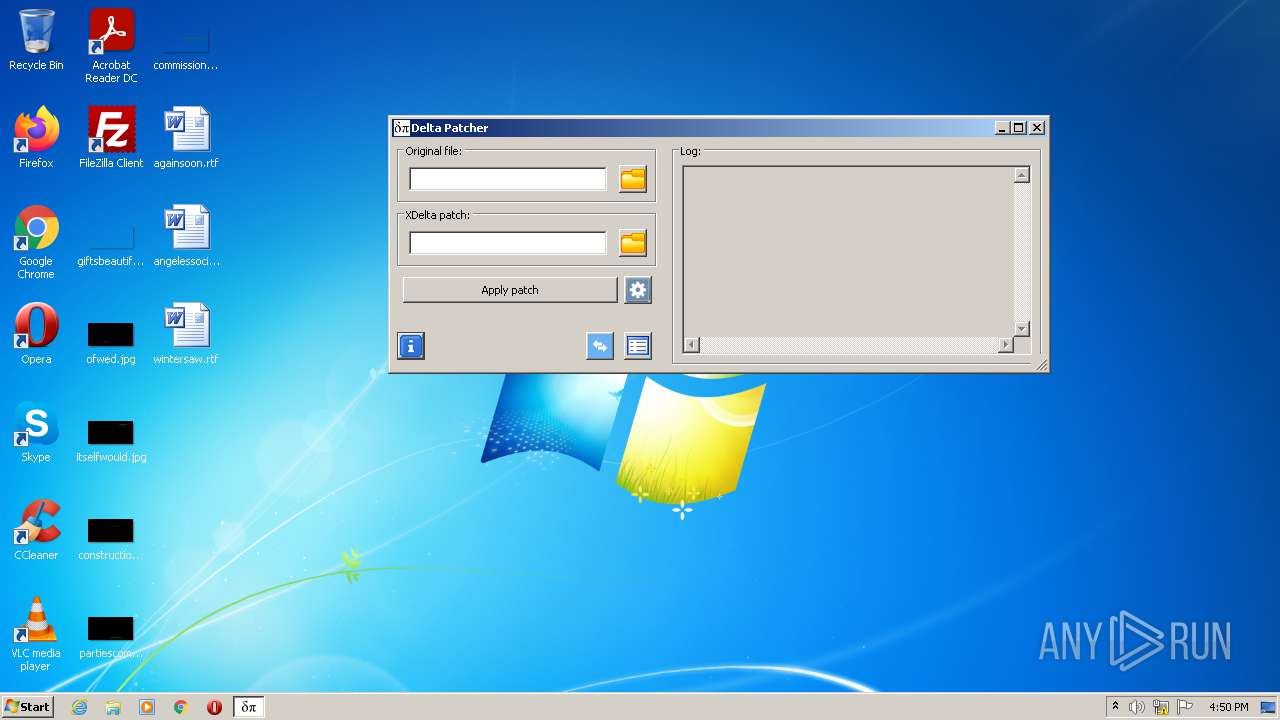
Task: Open Skype desktop shortcut
Action: pos(36,432)
